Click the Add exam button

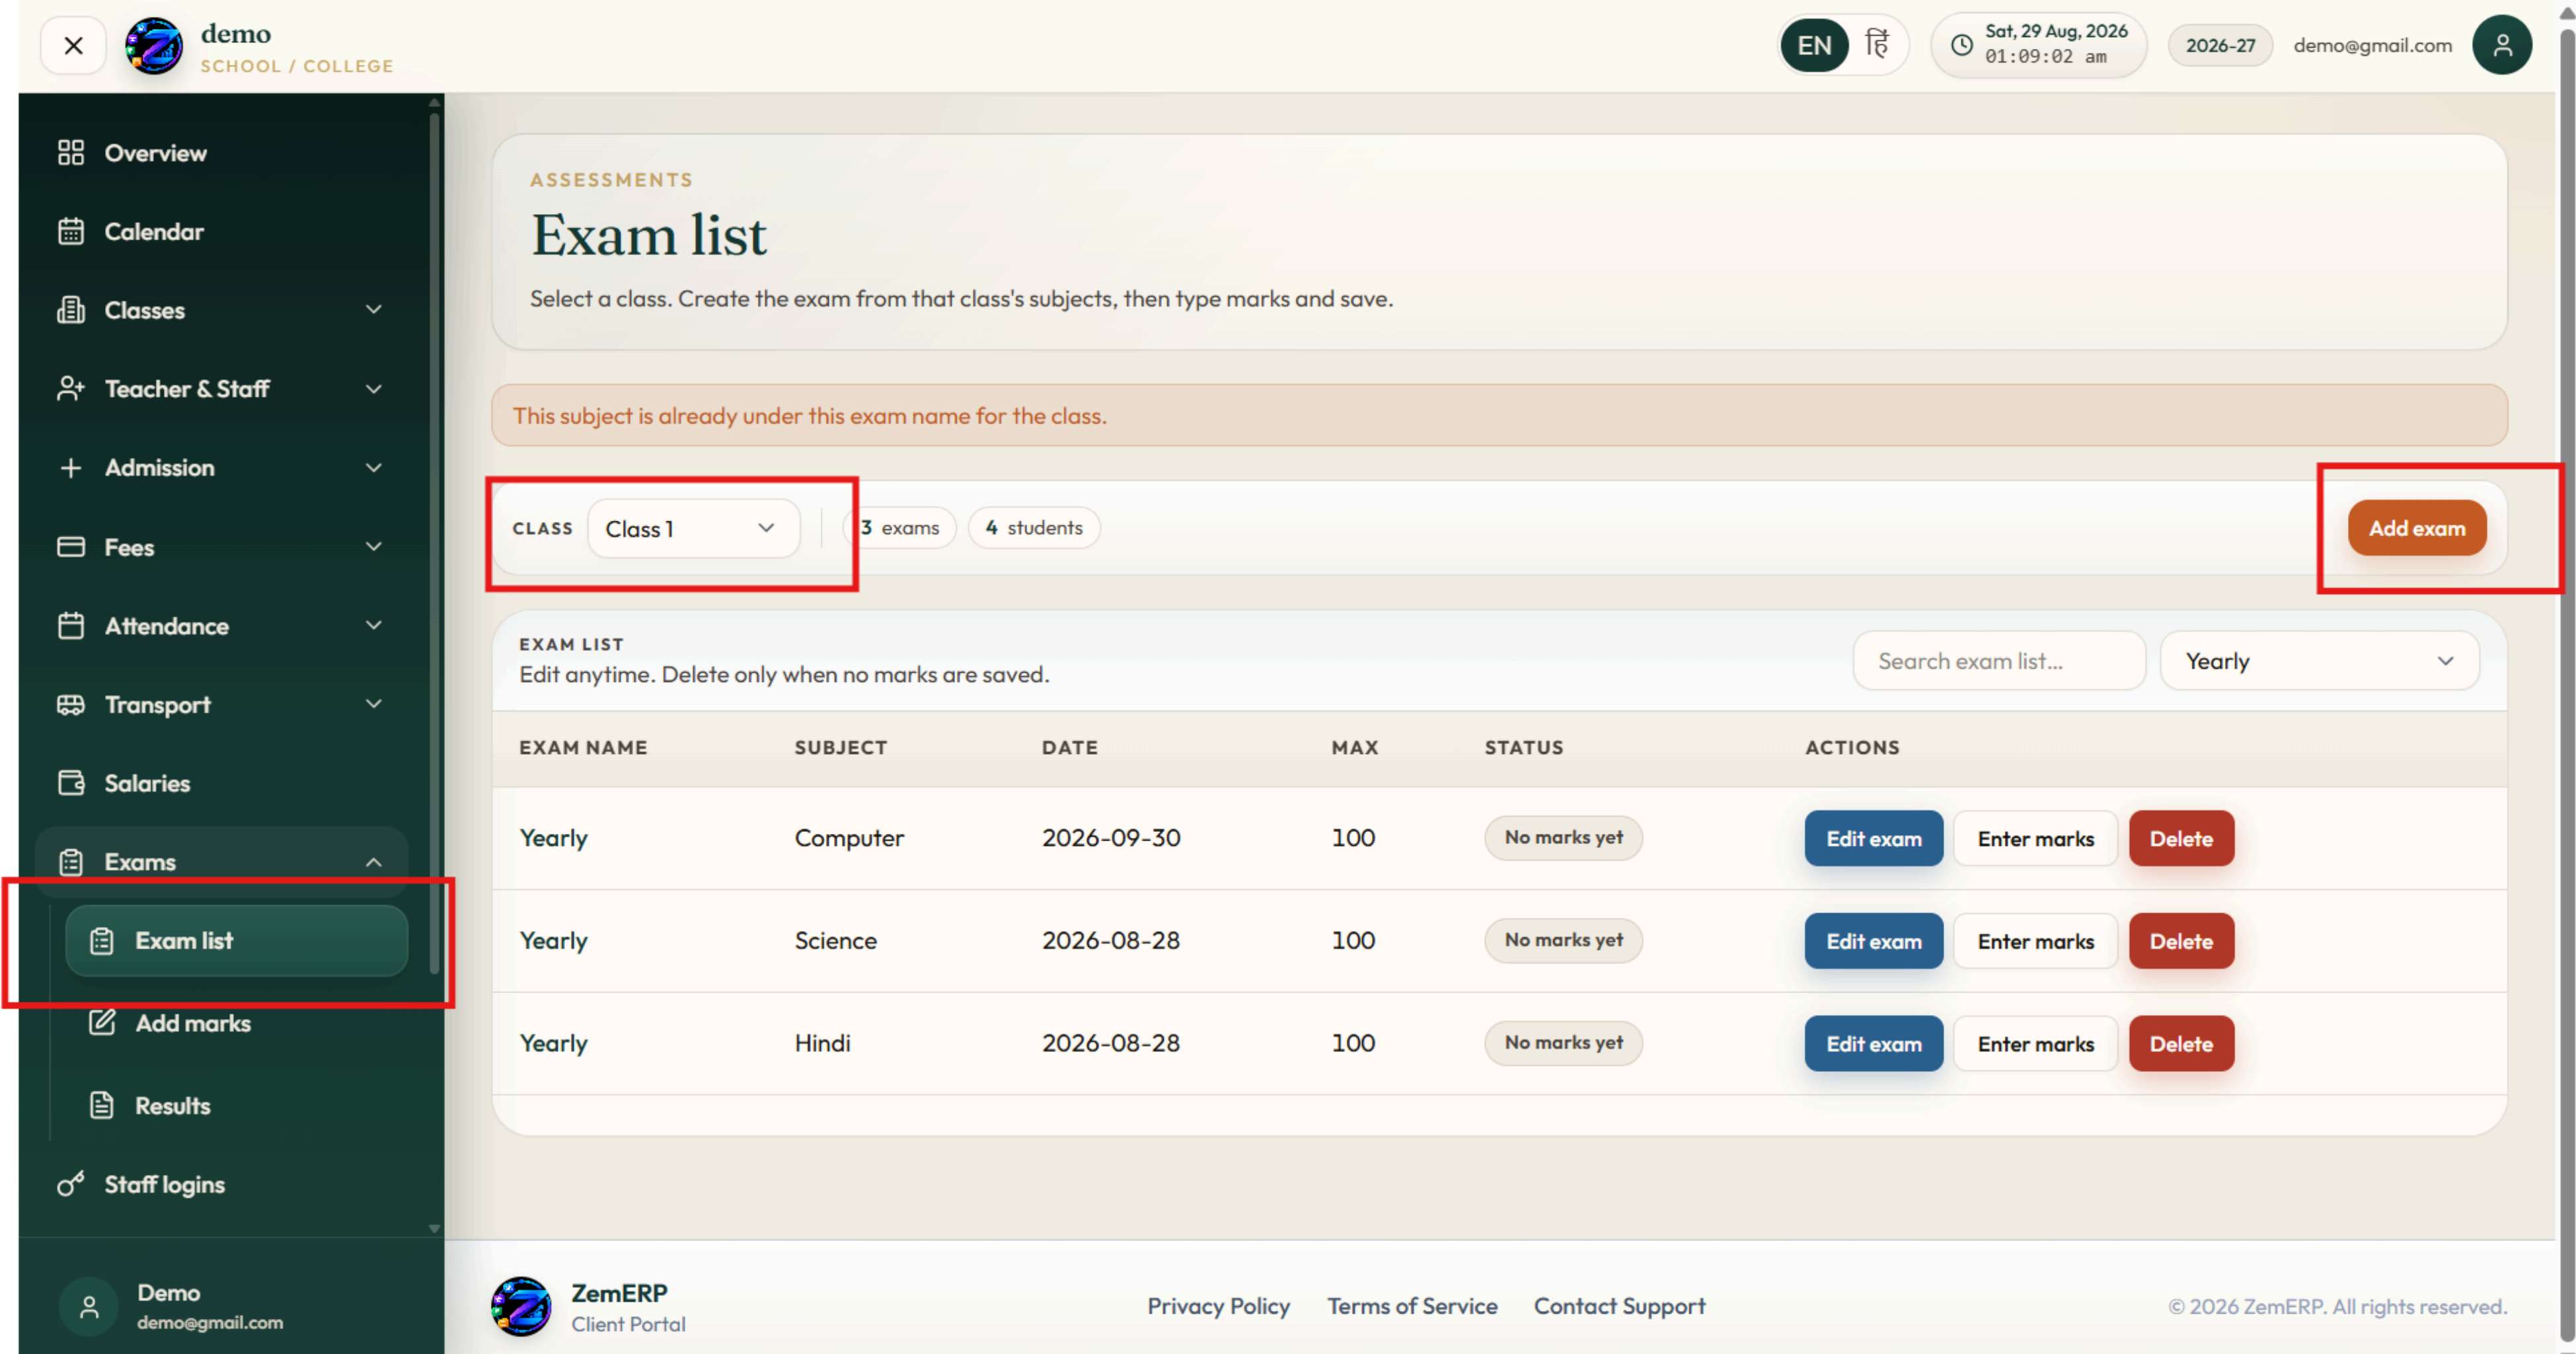[x=2417, y=528]
